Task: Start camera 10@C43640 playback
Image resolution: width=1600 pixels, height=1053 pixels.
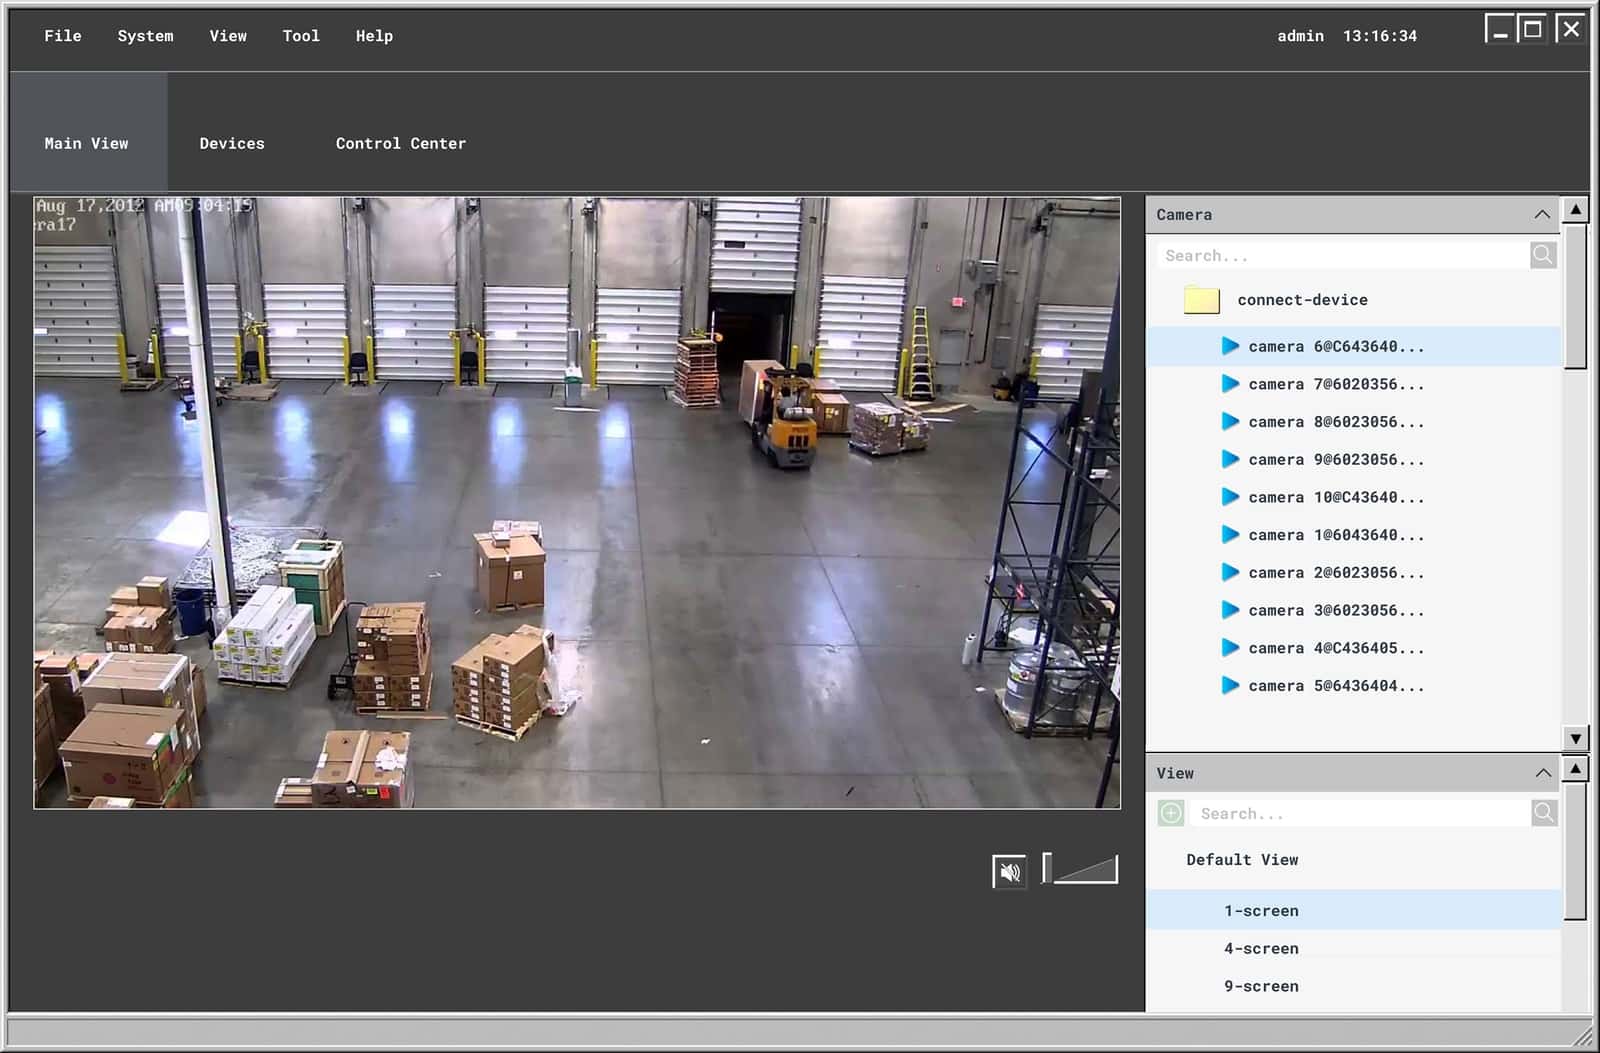Action: coord(1230,497)
